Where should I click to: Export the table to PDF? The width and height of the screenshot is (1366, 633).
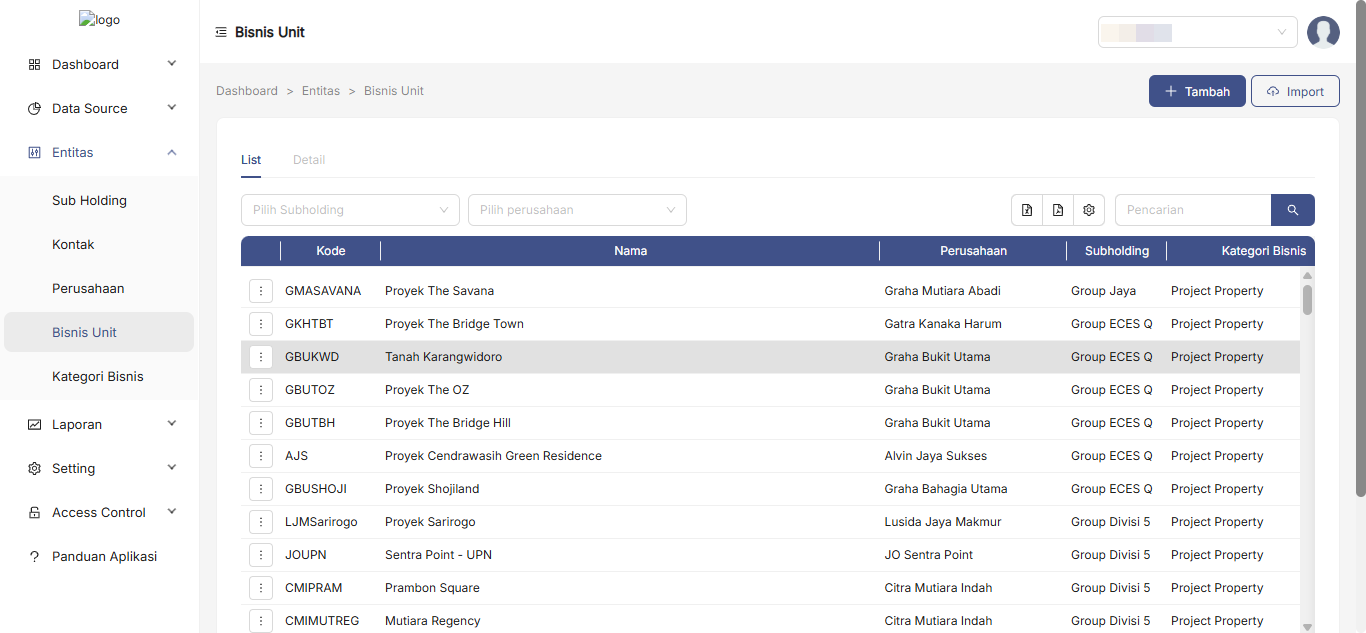click(x=1058, y=210)
